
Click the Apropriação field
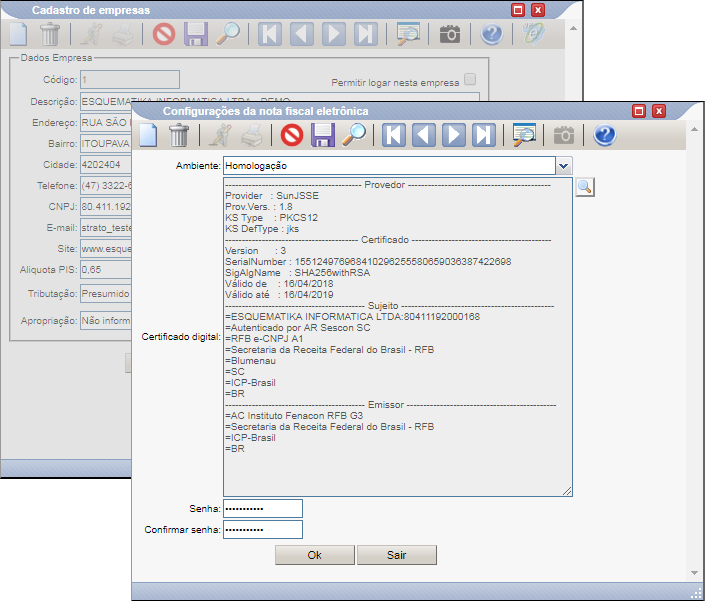click(106, 321)
